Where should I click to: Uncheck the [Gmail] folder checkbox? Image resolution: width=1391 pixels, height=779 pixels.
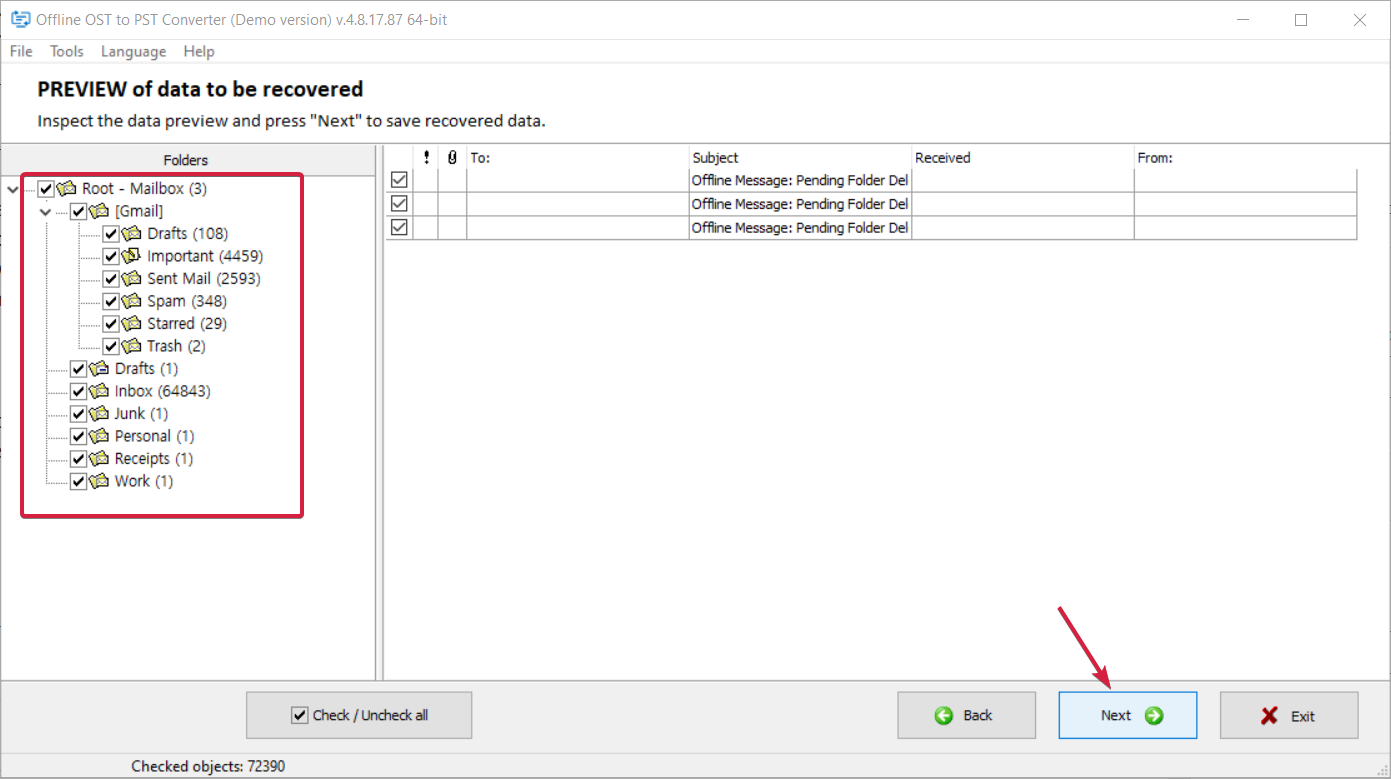tap(78, 211)
